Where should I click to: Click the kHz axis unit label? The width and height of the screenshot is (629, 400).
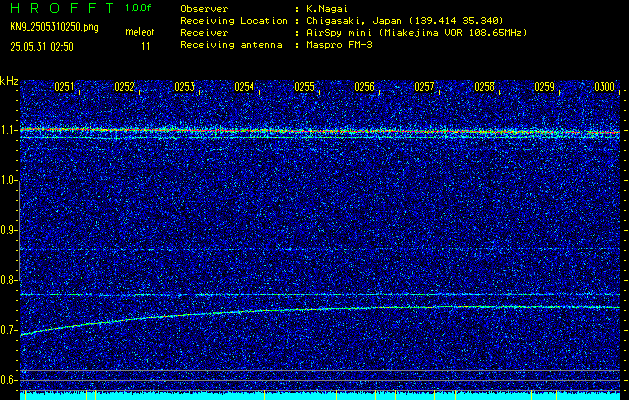9,81
